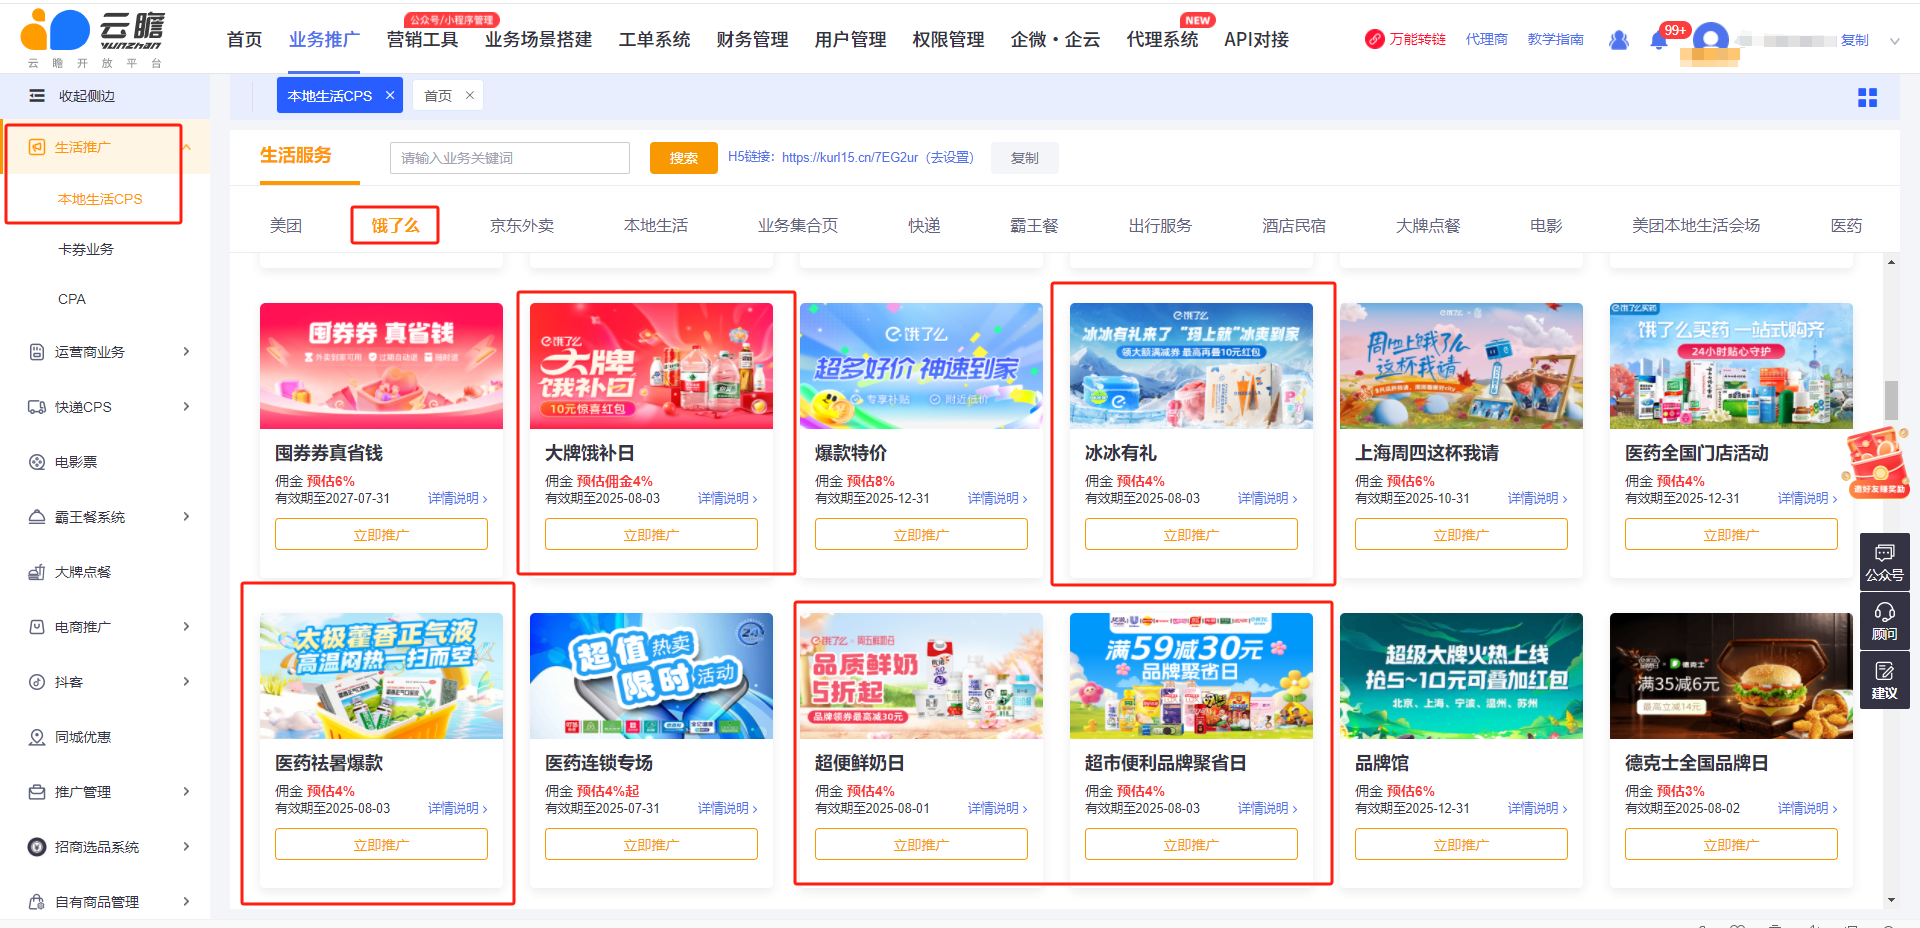The image size is (1920, 928).
Task: Switch to the 美团 category tab
Action: click(x=286, y=226)
